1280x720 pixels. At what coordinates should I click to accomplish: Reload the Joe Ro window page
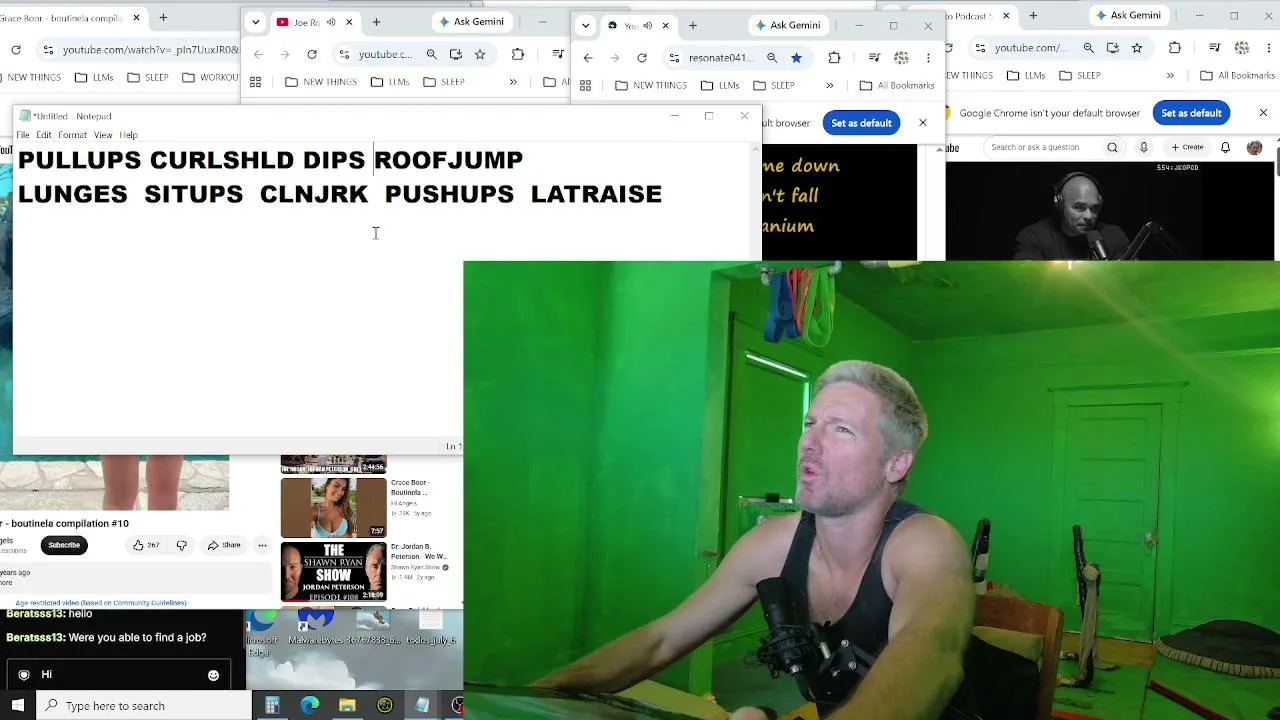click(x=312, y=55)
